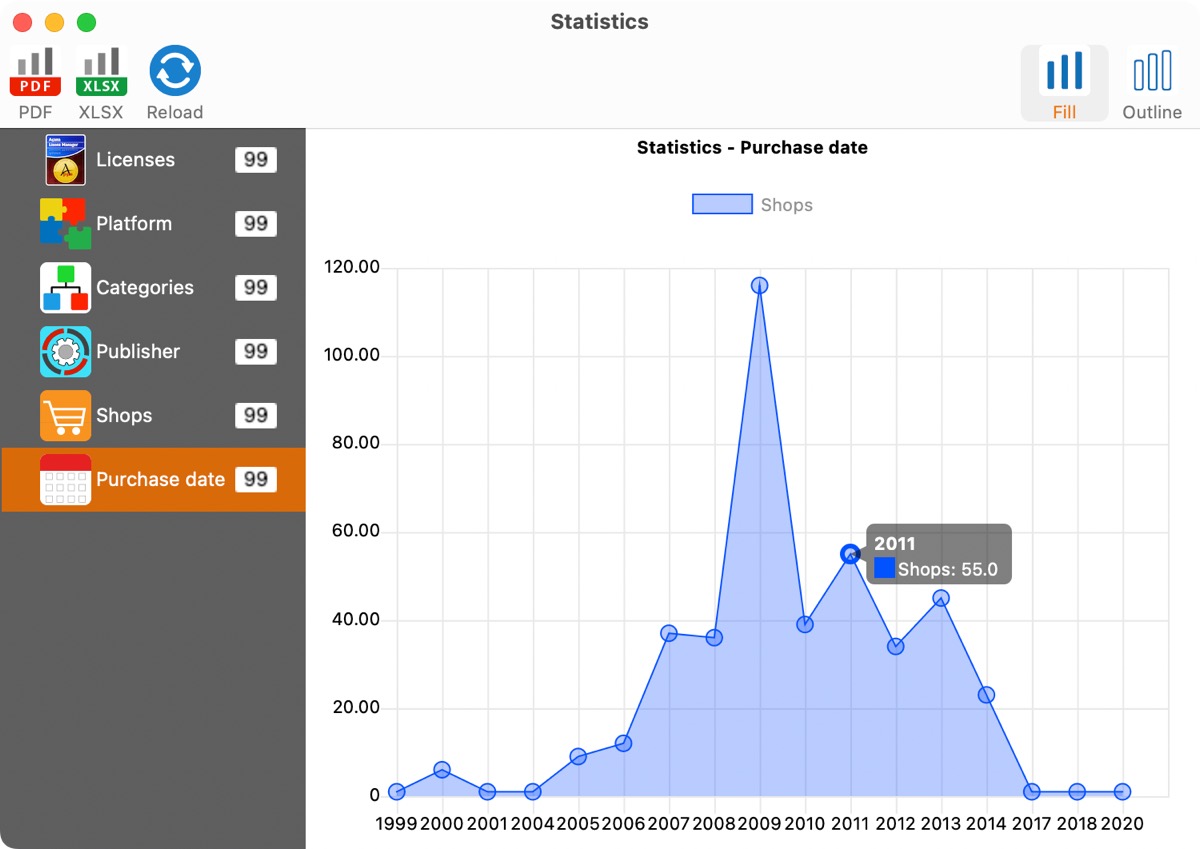This screenshot has height=849, width=1200.
Task: Click the 2013 data point on chart
Action: [x=941, y=598]
